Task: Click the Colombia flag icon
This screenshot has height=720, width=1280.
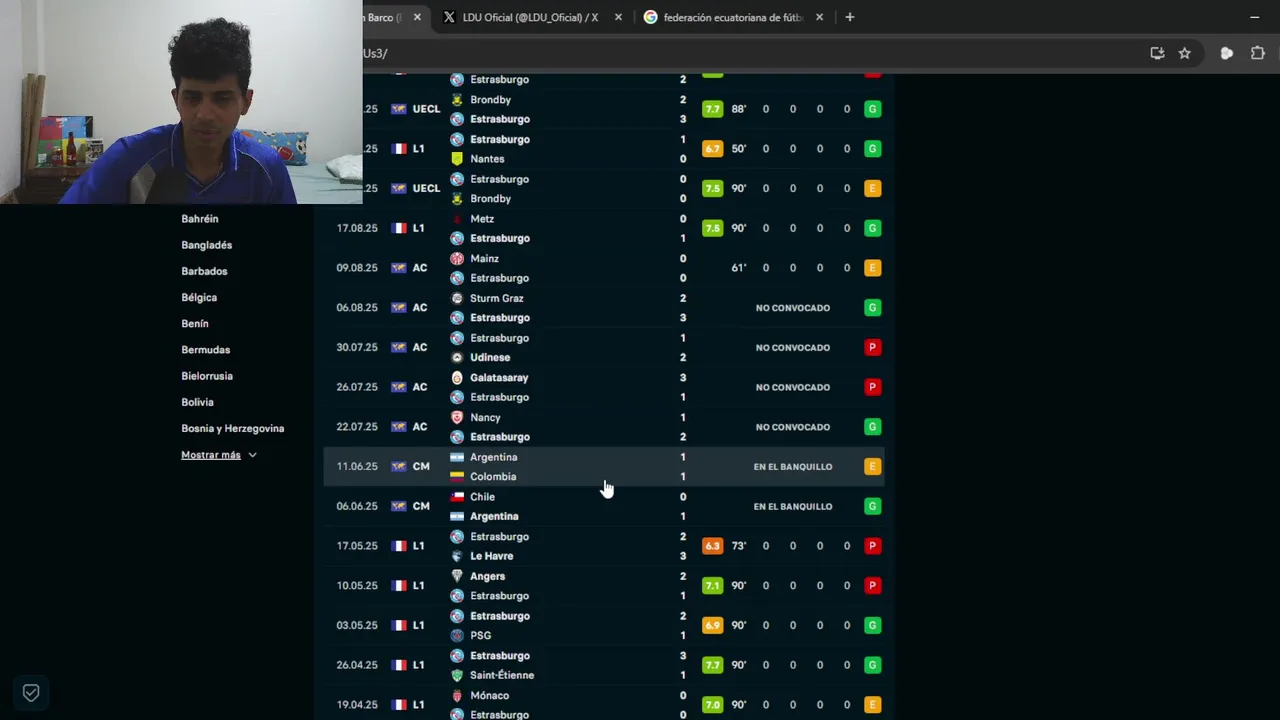Action: 457,477
